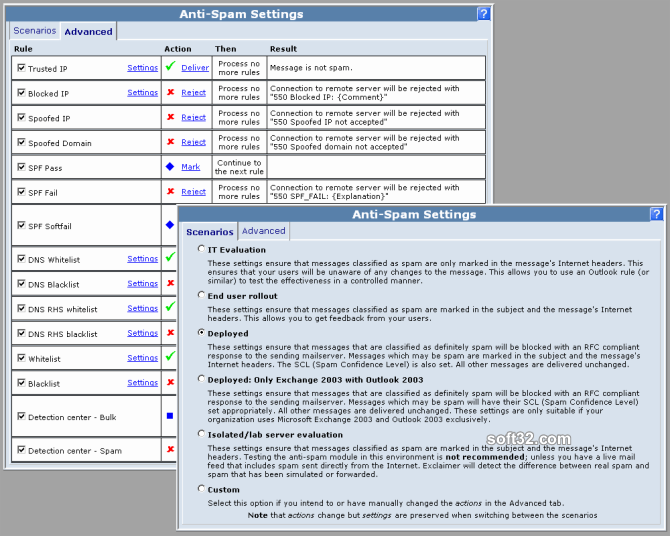Open Settings link for DNS Whitelist
This screenshot has width=670, height=536.
tap(142, 259)
